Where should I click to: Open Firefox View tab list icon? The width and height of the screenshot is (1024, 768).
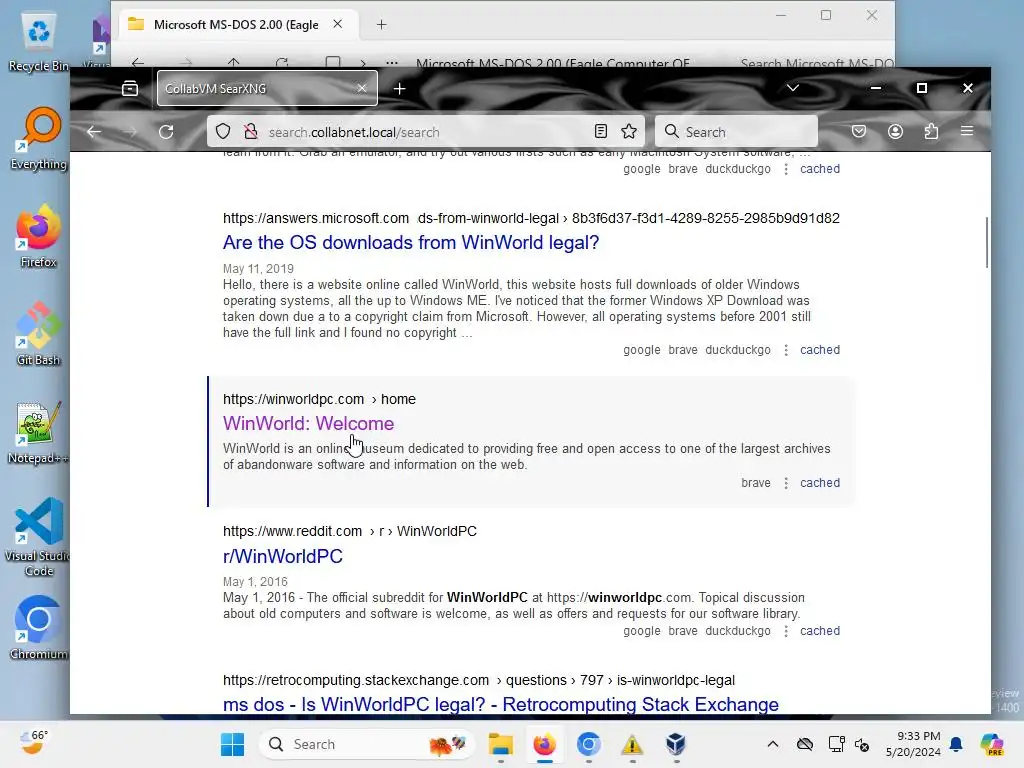[130, 88]
